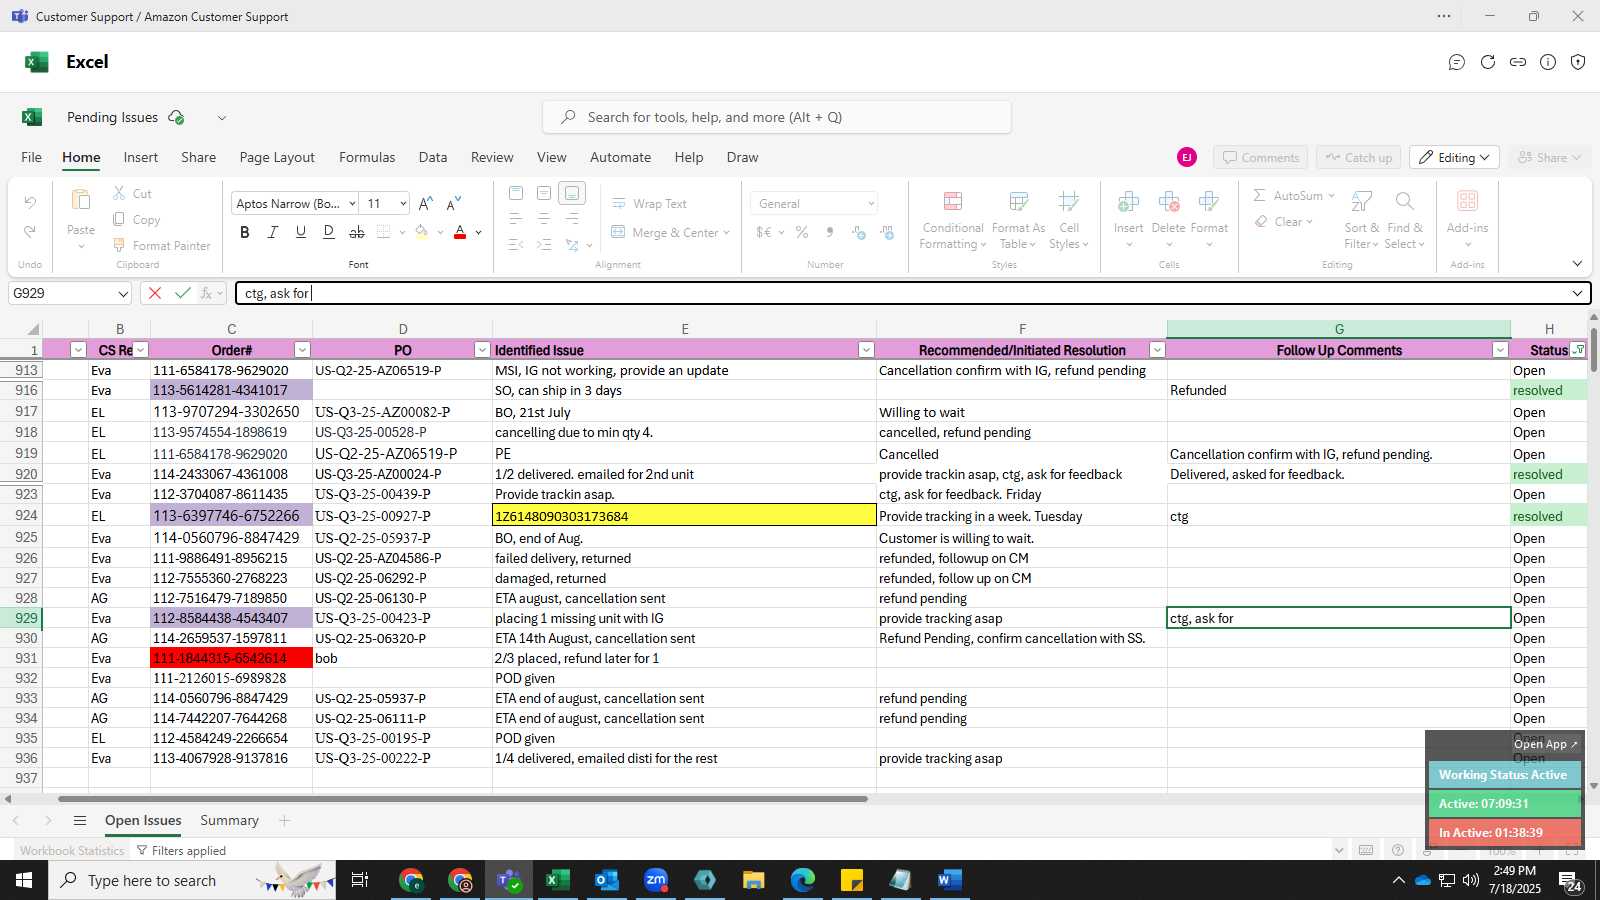The height and width of the screenshot is (900, 1600).
Task: Open Format As Table gallery
Action: coord(1018,220)
